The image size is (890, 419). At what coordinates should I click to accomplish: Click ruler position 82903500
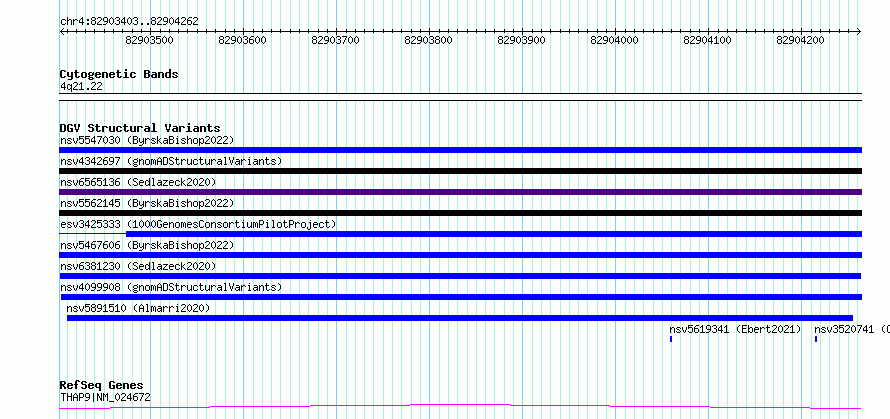[150, 40]
